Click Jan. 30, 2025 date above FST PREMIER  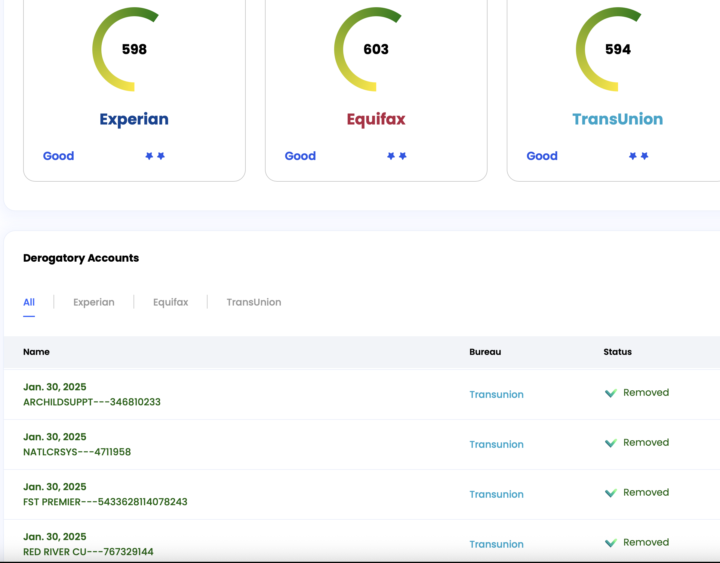click(55, 487)
